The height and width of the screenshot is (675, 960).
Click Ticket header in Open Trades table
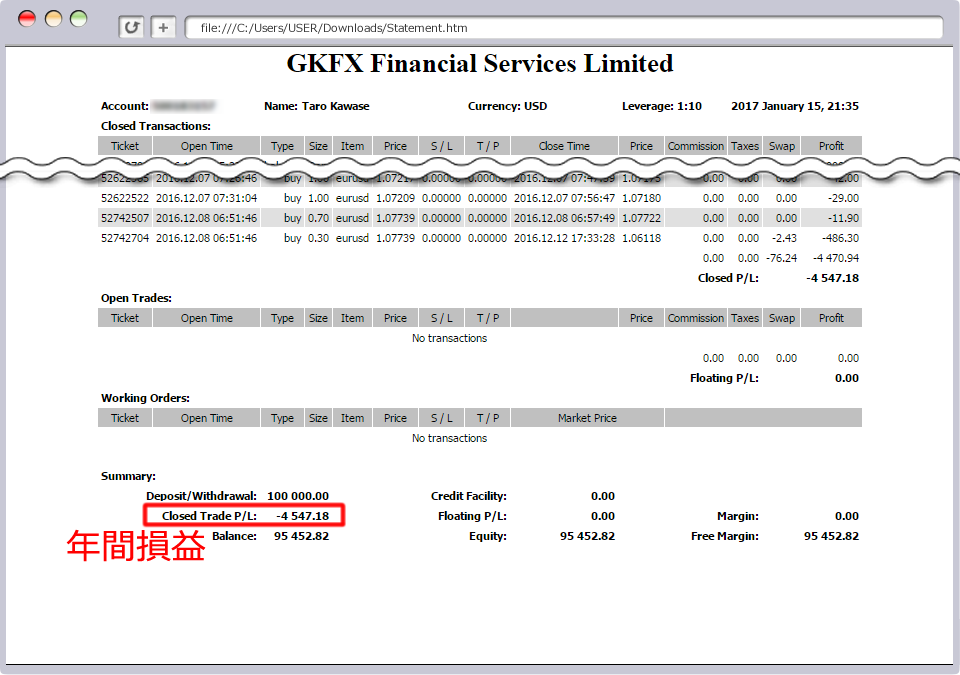(125, 318)
